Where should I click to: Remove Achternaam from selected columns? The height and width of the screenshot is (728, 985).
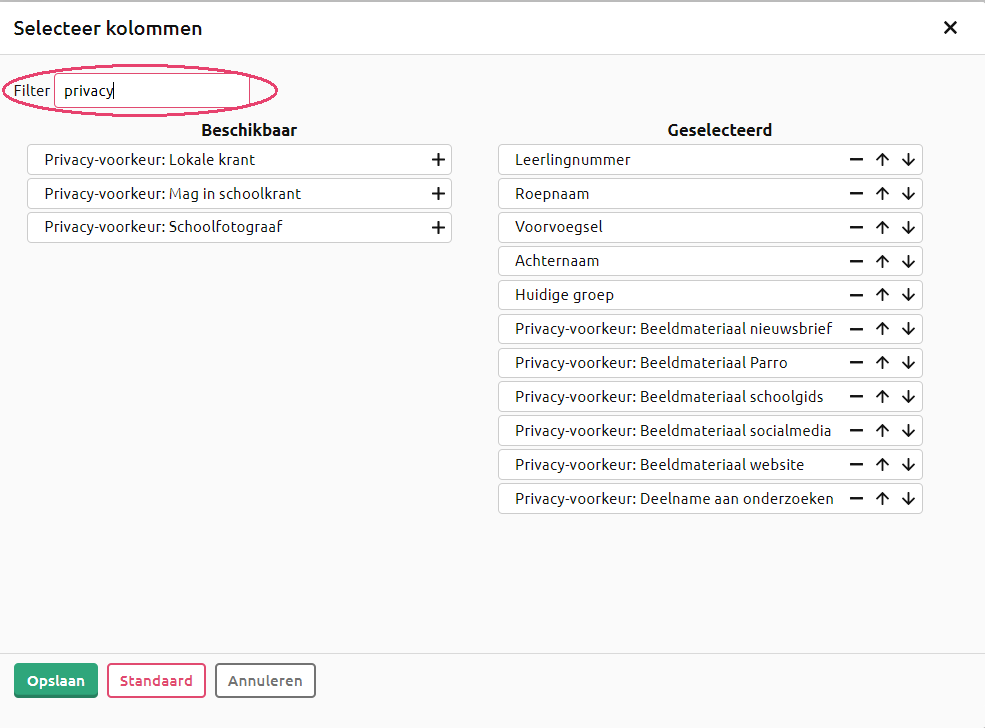click(856, 261)
